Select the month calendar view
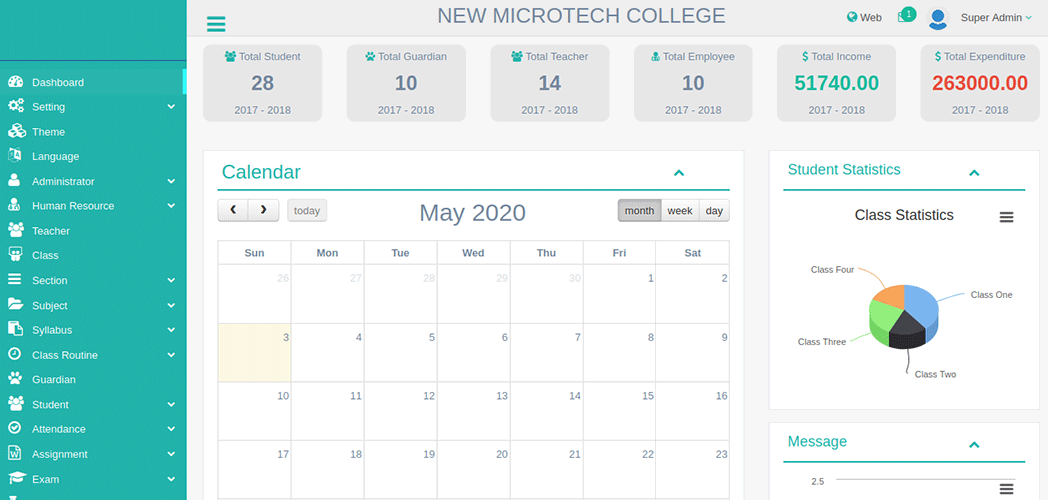The image size is (1048, 500). point(639,211)
